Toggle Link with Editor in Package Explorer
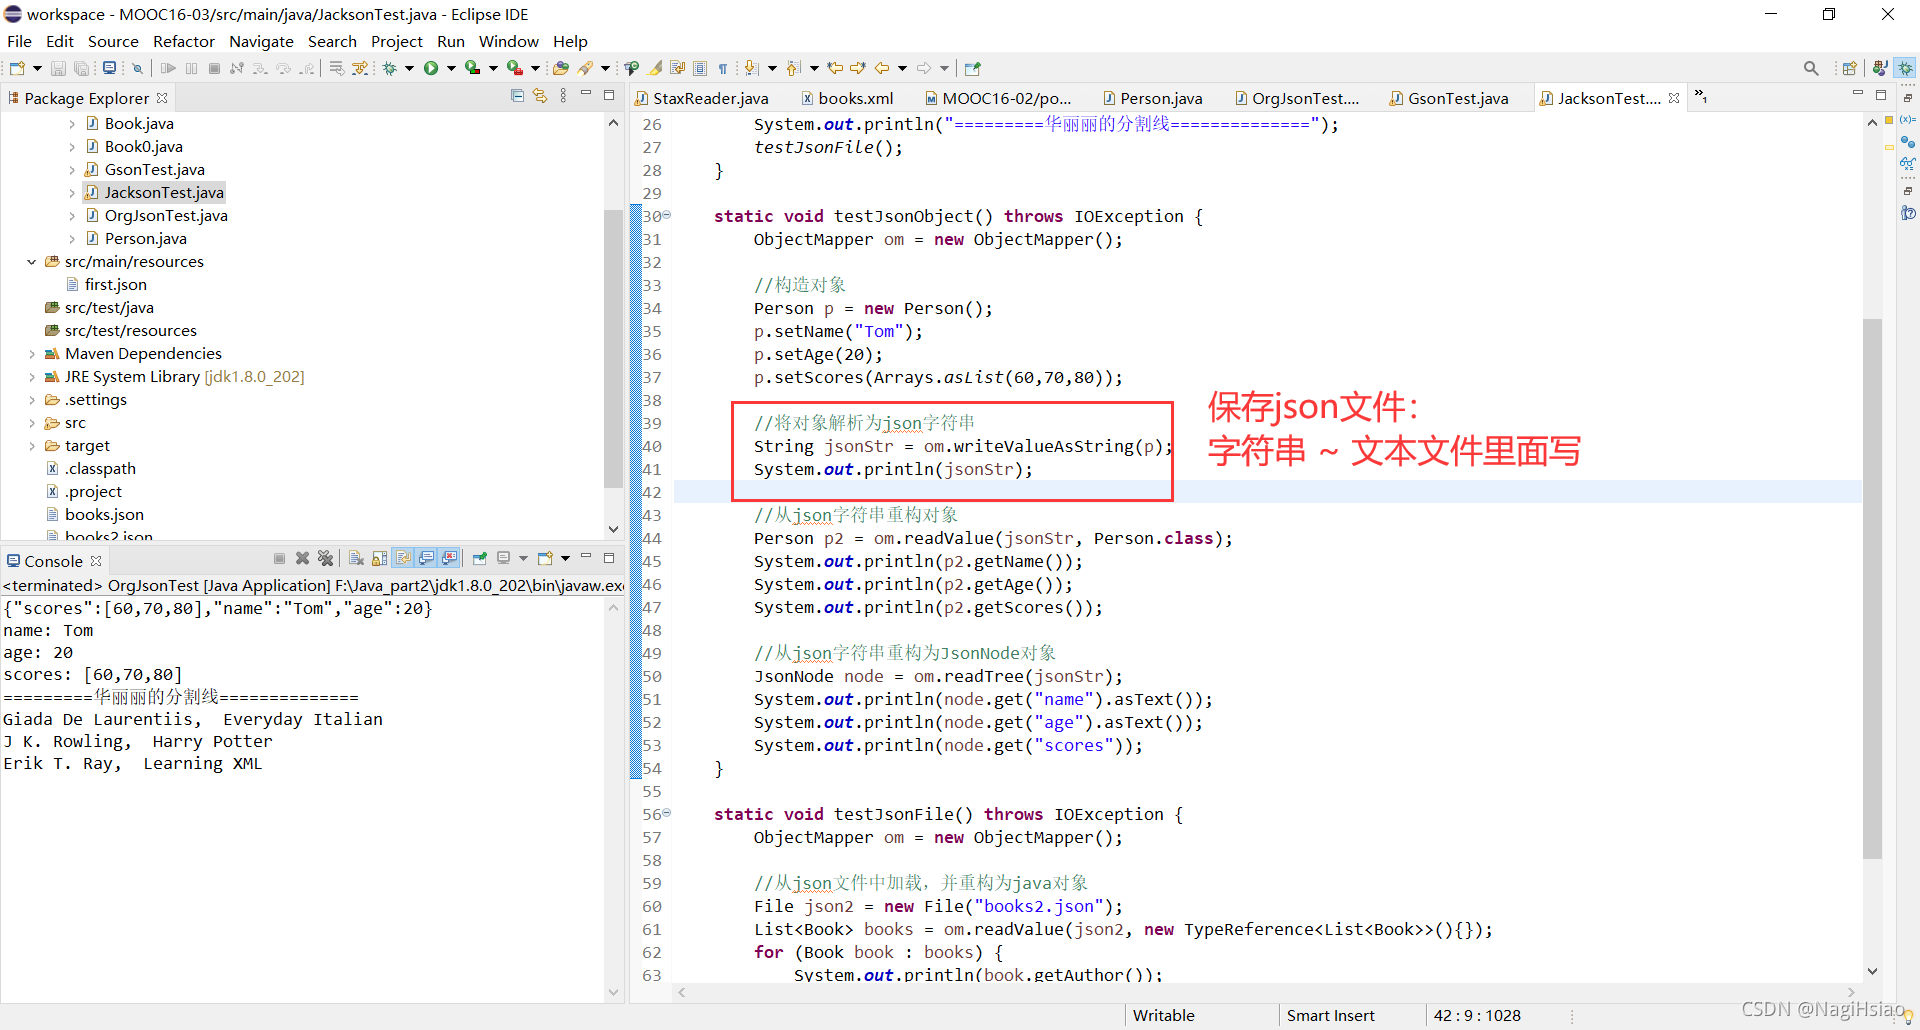The image size is (1920, 1030). (x=540, y=96)
